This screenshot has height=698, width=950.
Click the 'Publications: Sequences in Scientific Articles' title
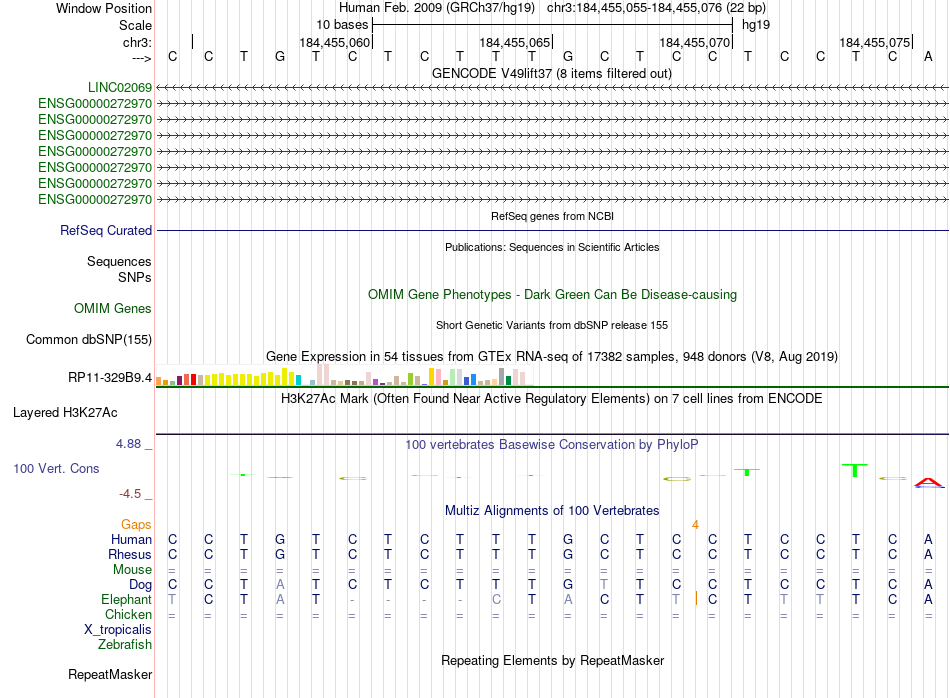point(552,247)
